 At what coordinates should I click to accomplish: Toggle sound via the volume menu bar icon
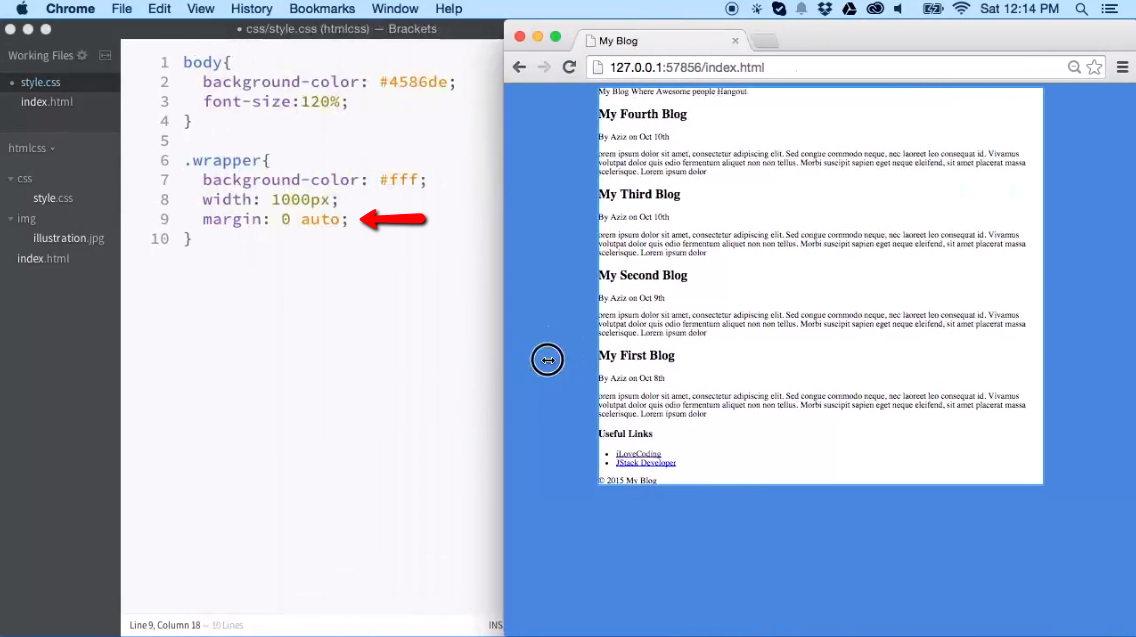click(x=898, y=8)
